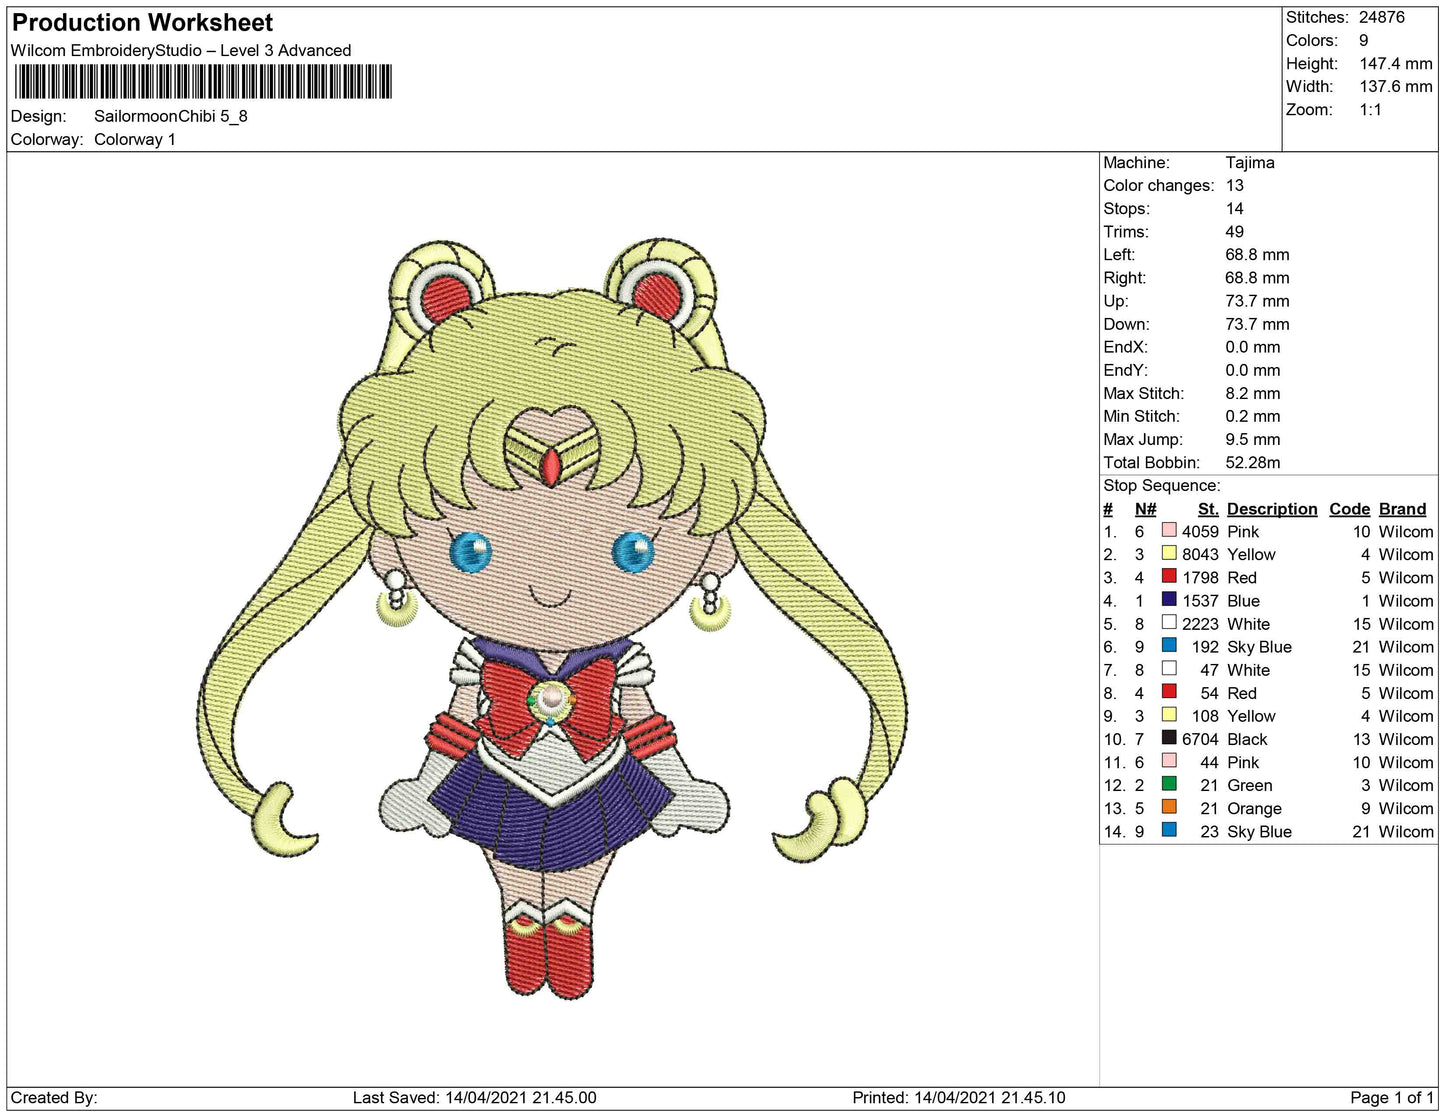Click the width value "137.6 mm"

(x=1396, y=86)
